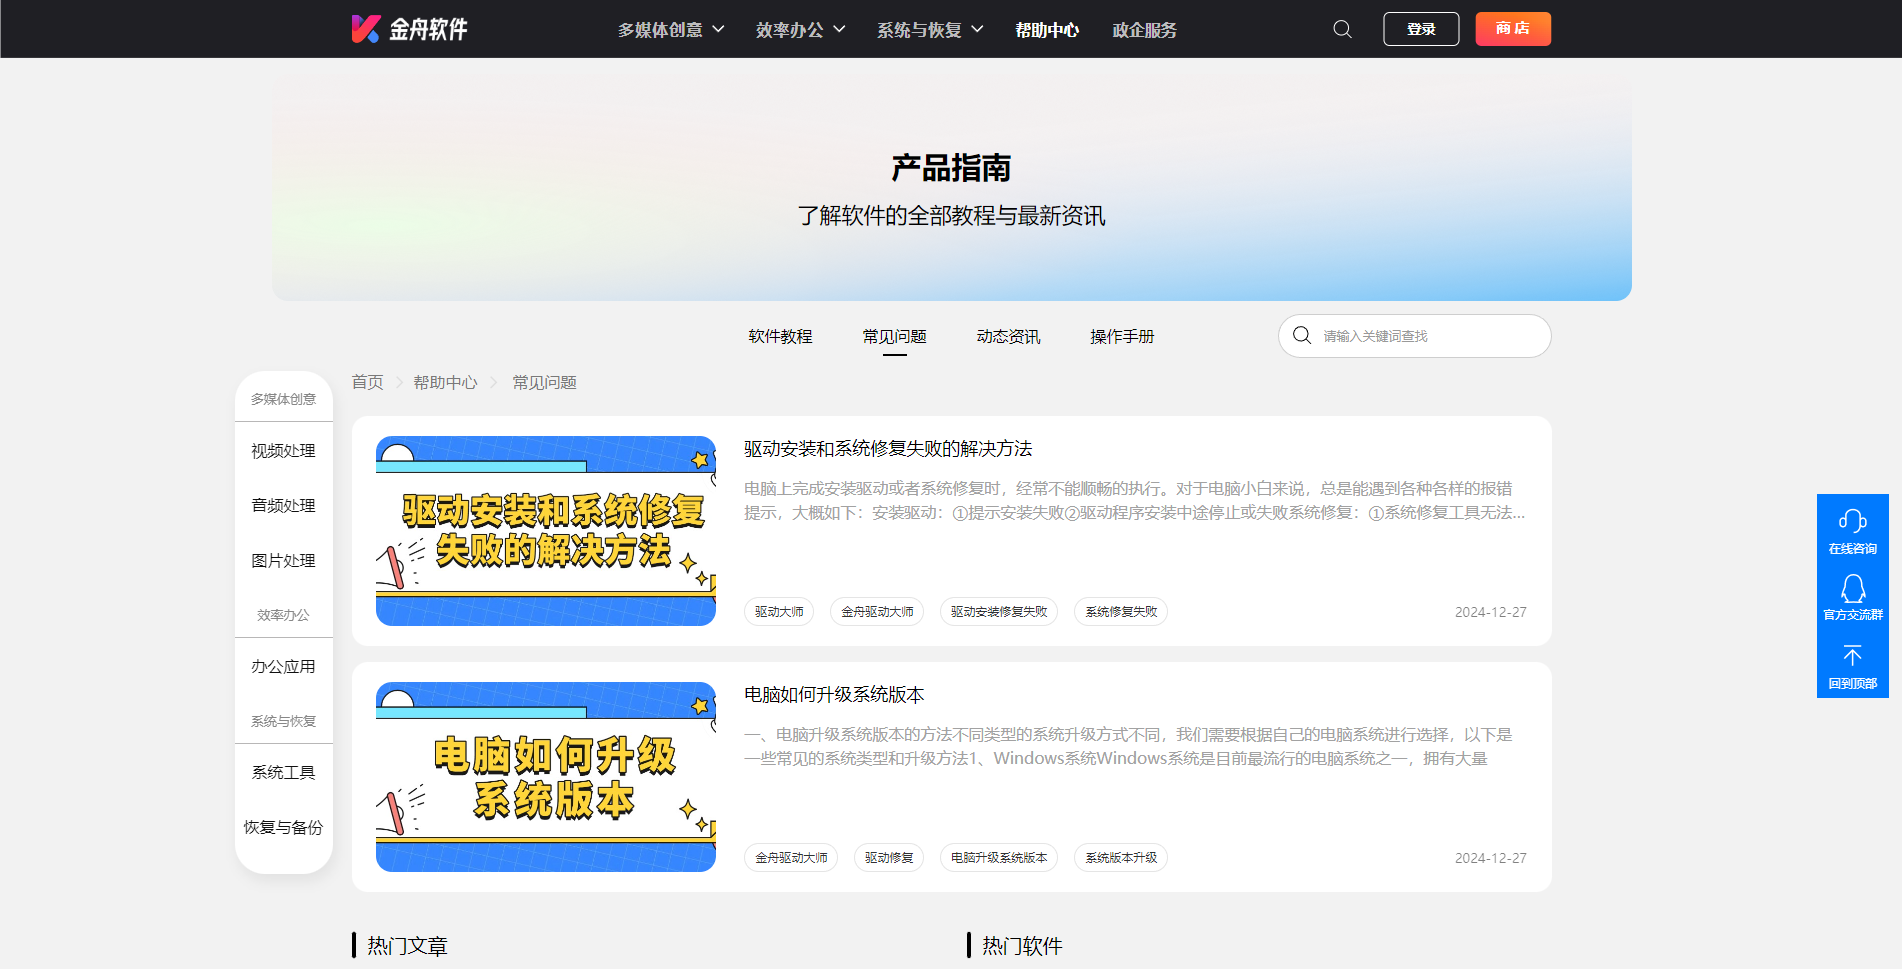Expand the 多媒体创意 dropdown menu
Viewport: 1902px width, 969px height.
[x=671, y=30]
